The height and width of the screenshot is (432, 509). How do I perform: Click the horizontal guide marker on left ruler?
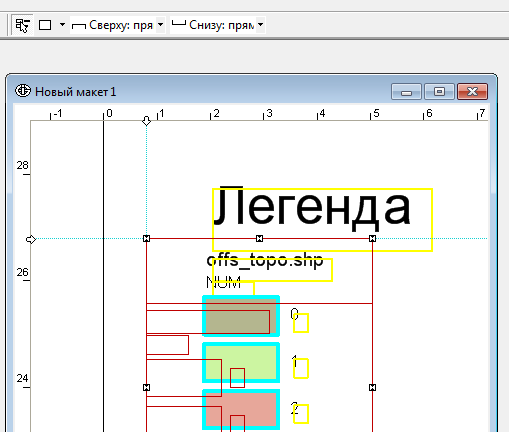(31, 239)
